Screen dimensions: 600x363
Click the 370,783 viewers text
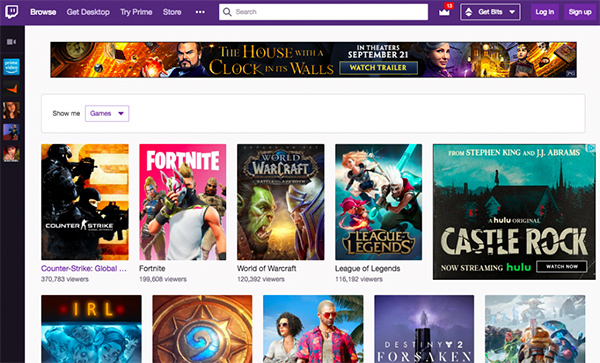point(65,279)
